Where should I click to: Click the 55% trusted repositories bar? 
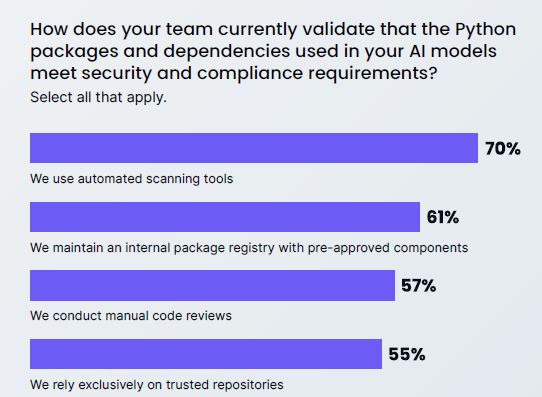(x=206, y=354)
